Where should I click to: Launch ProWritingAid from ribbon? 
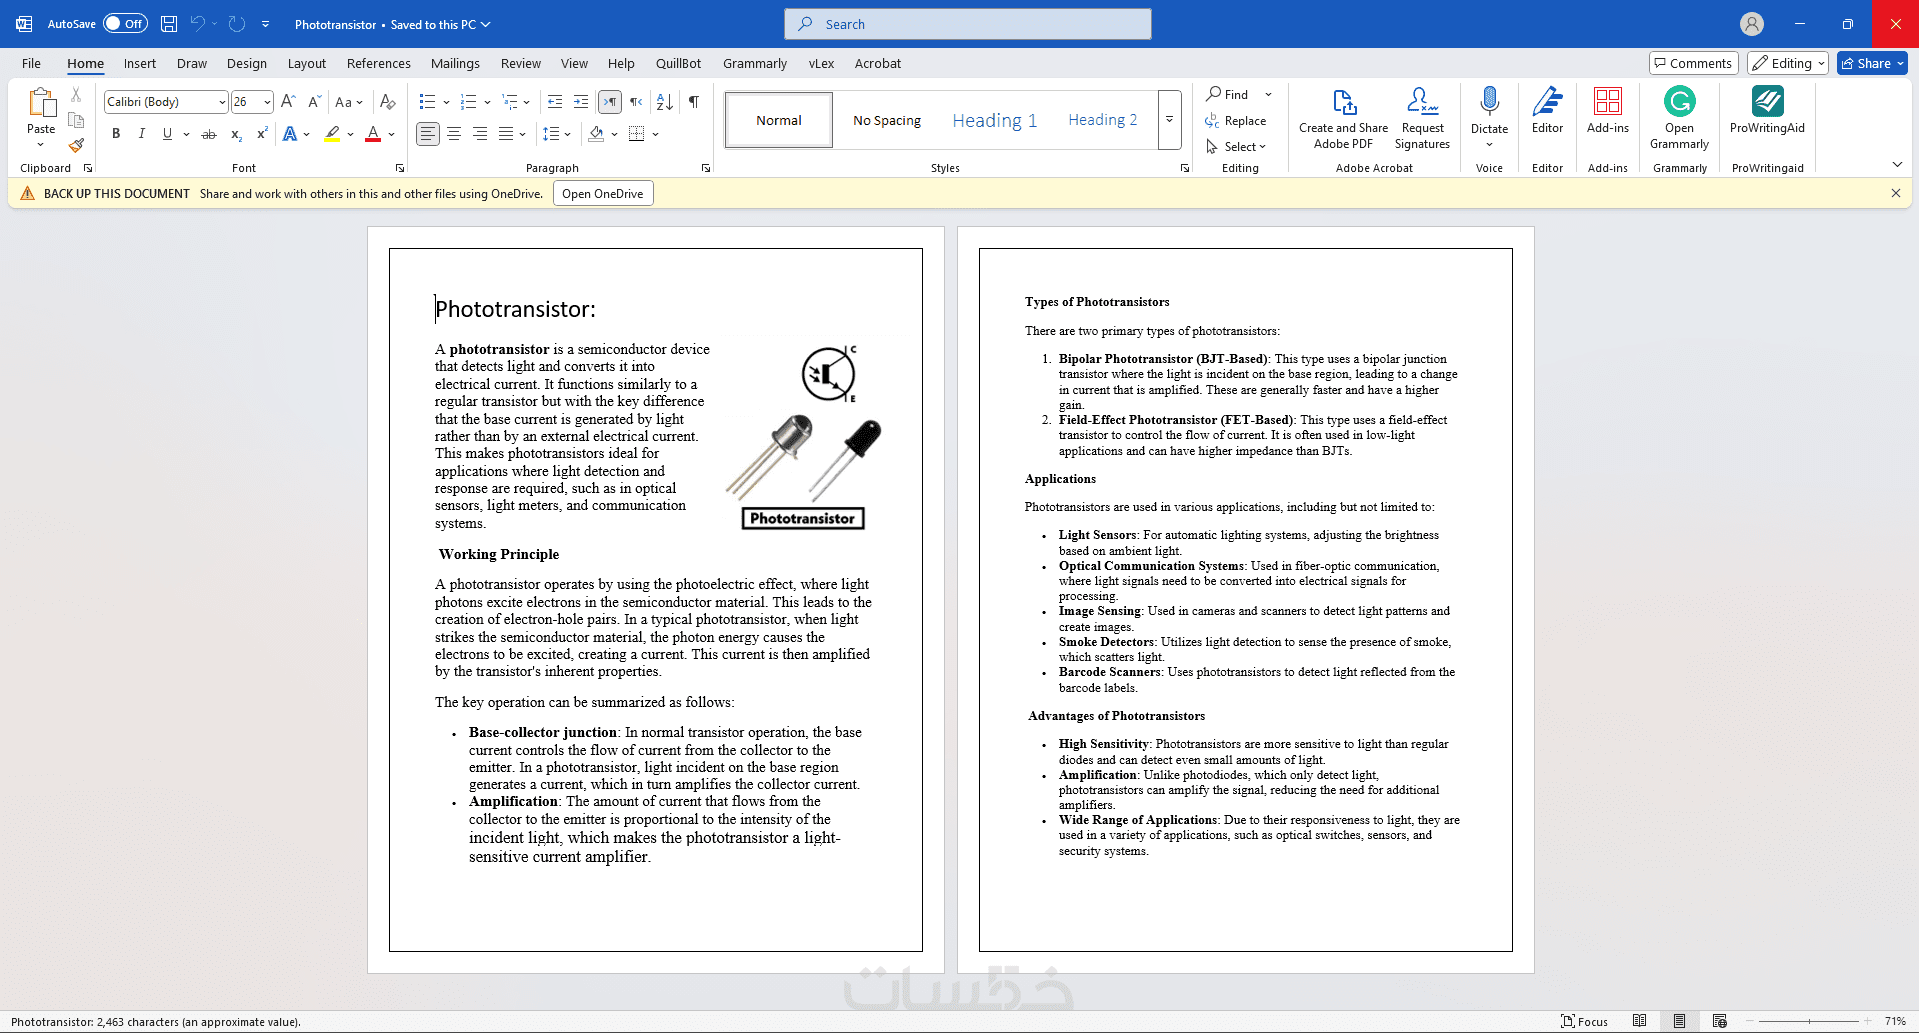1767,110
